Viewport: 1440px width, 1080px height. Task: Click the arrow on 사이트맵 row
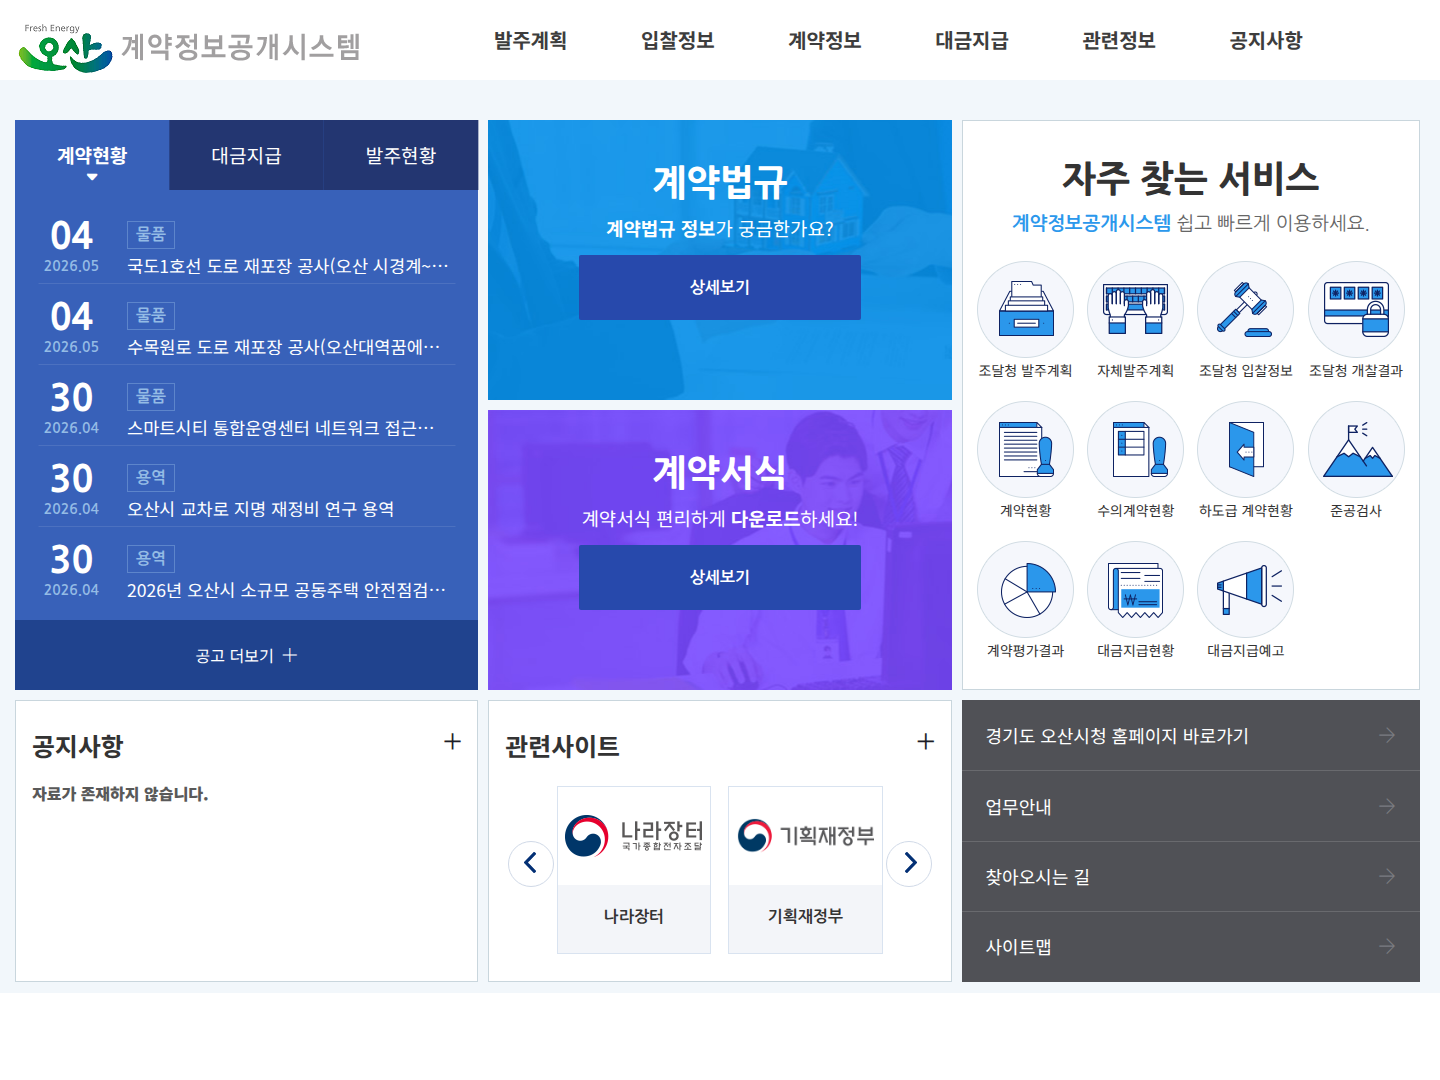click(x=1387, y=946)
